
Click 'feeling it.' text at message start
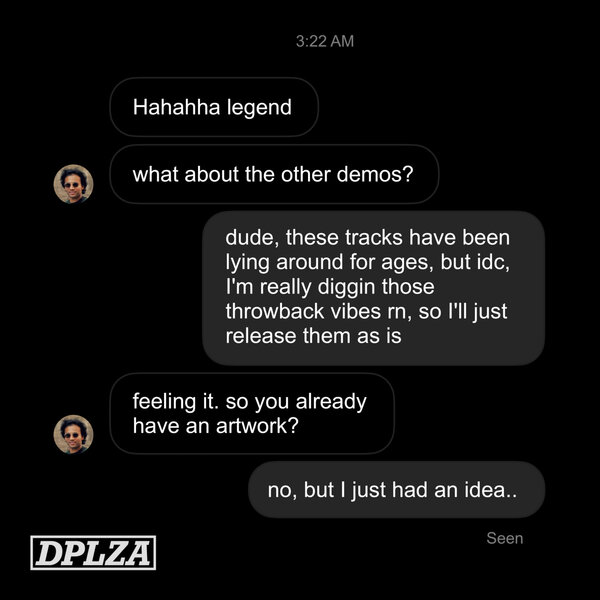176,402
